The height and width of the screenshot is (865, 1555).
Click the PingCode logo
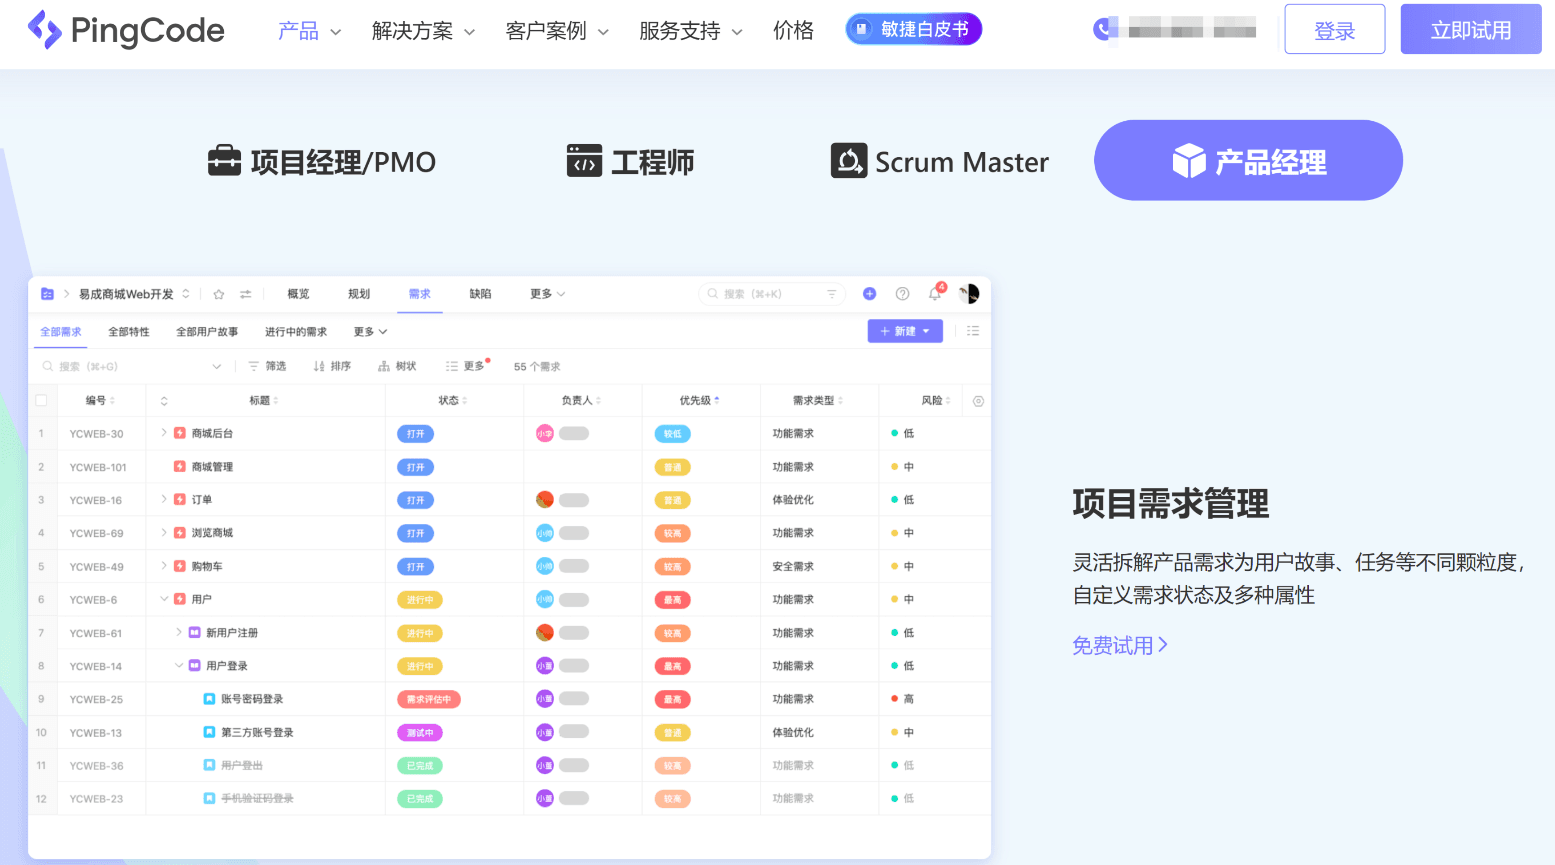point(126,30)
